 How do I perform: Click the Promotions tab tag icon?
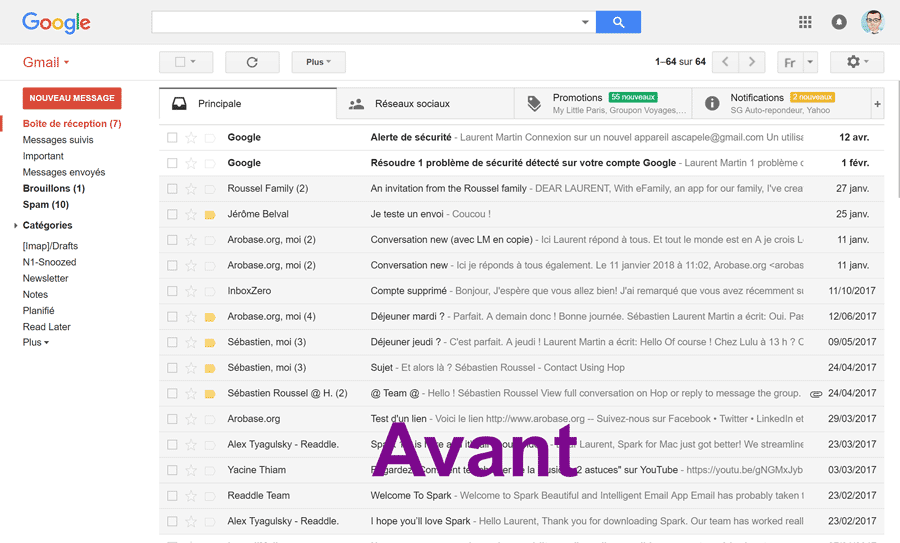tap(534, 103)
